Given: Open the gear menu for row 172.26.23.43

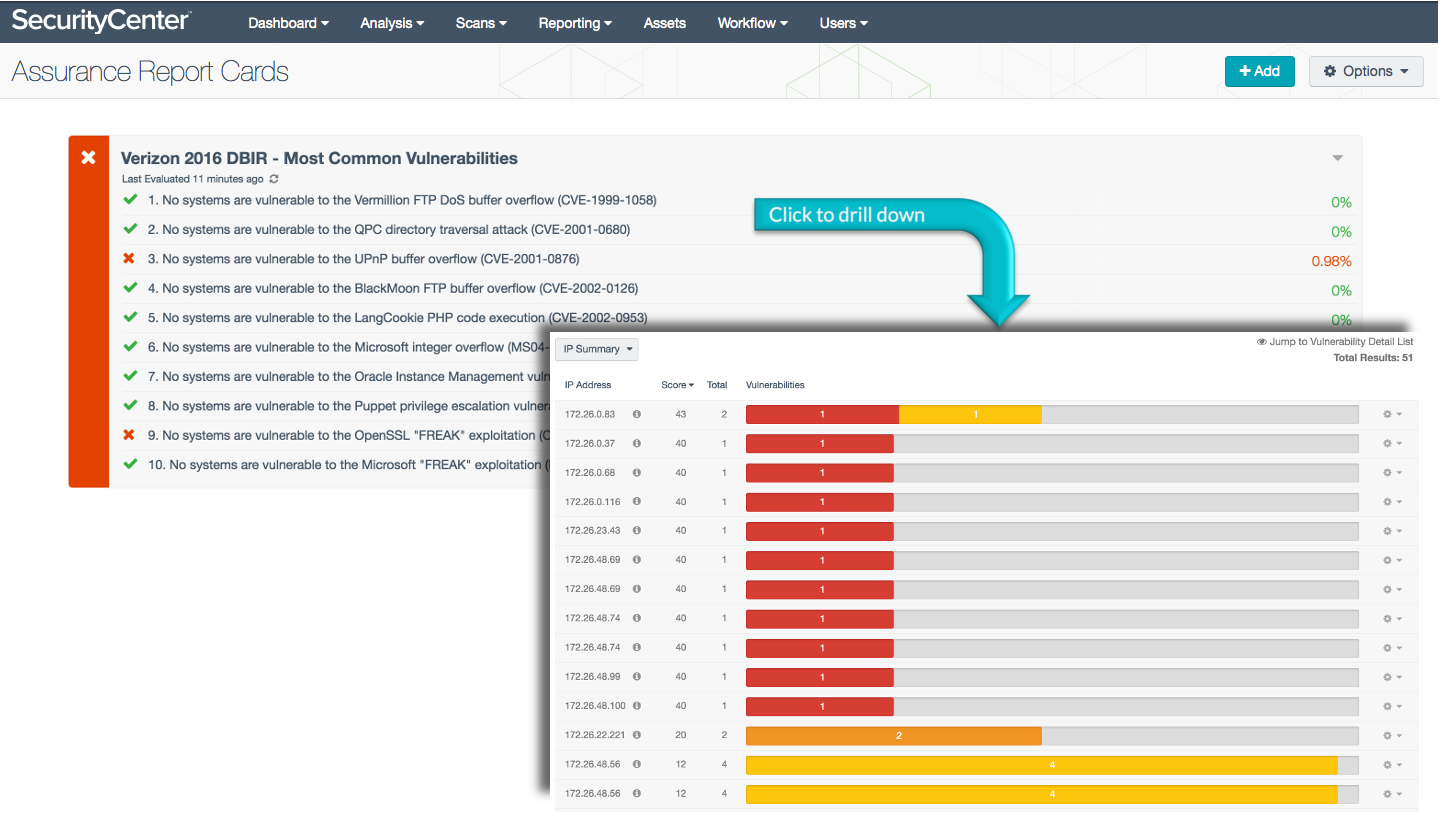Looking at the screenshot, I should click(1392, 531).
